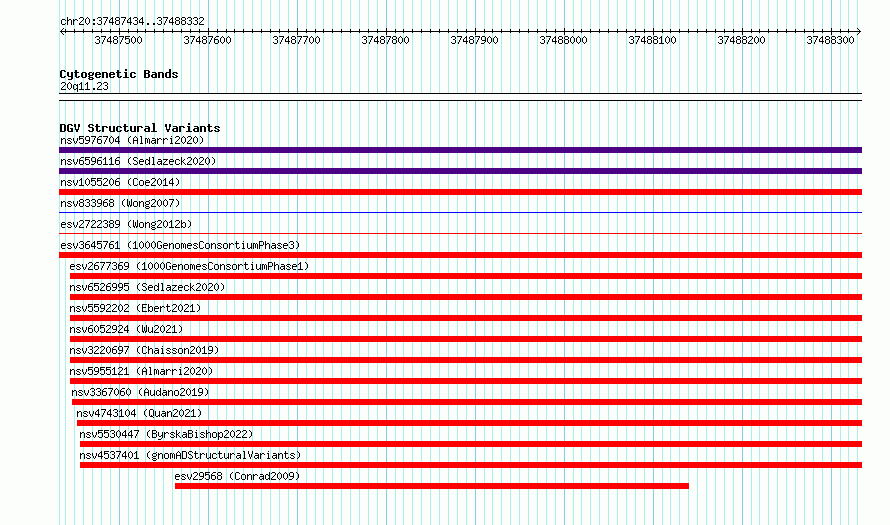
Task: Select the nsv5955121 (Almarri2020) label
Action: click(141, 371)
